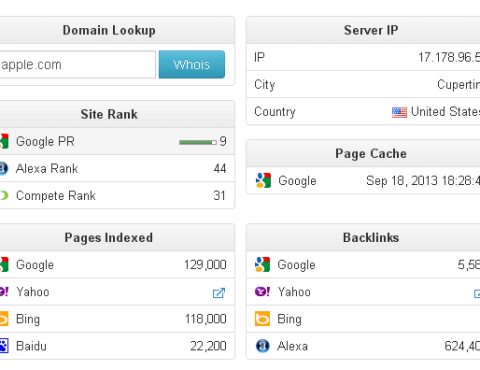Click the Yahoo icon in Backlinks
The height and width of the screenshot is (370, 480).
[x=263, y=292]
